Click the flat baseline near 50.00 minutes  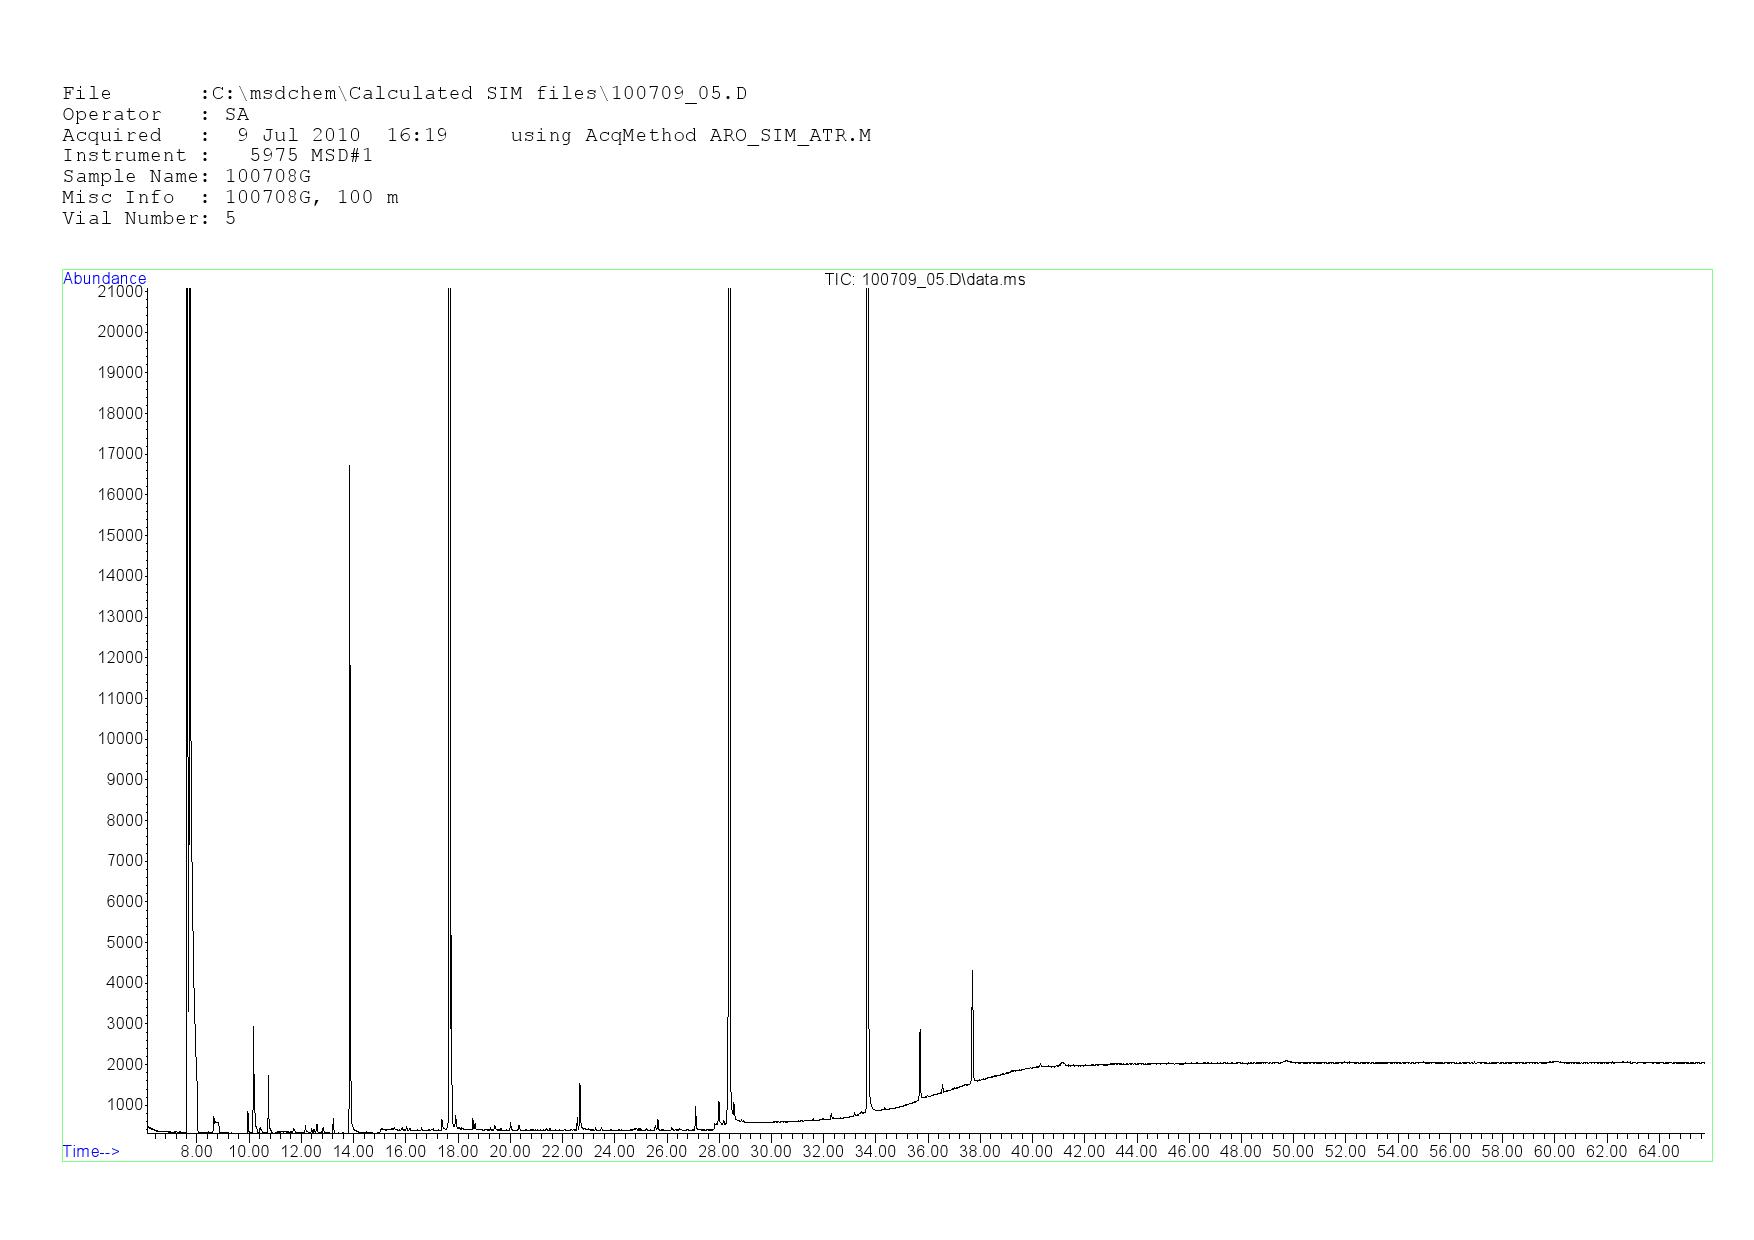tap(1292, 1062)
